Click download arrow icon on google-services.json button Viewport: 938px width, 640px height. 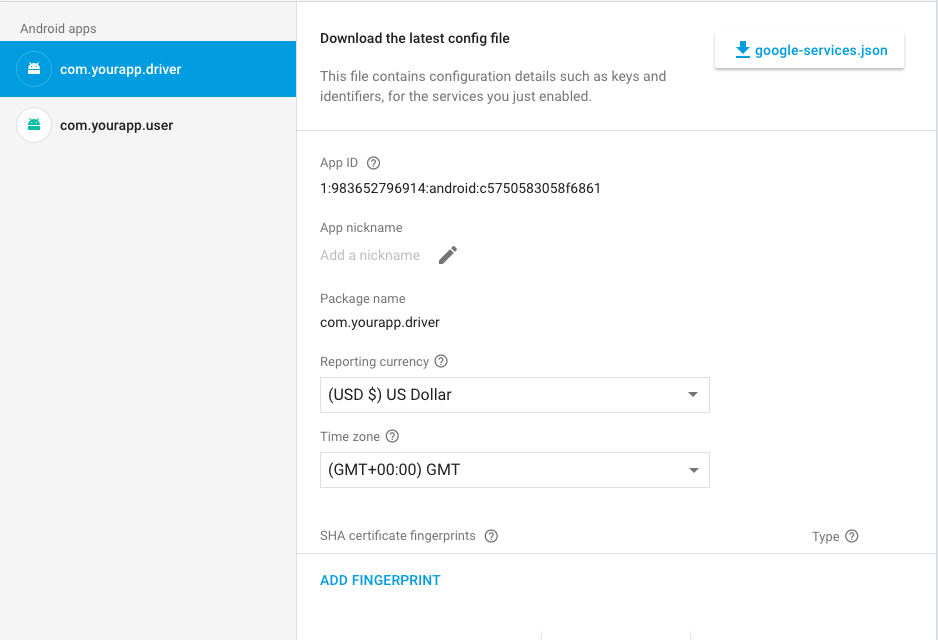pos(742,50)
